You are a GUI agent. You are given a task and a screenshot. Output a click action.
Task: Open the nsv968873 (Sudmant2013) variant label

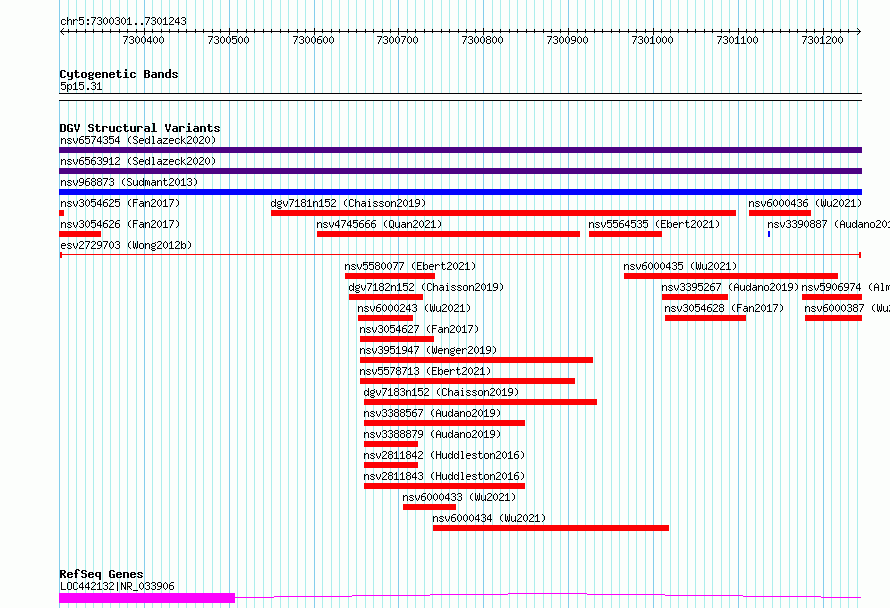coord(129,182)
